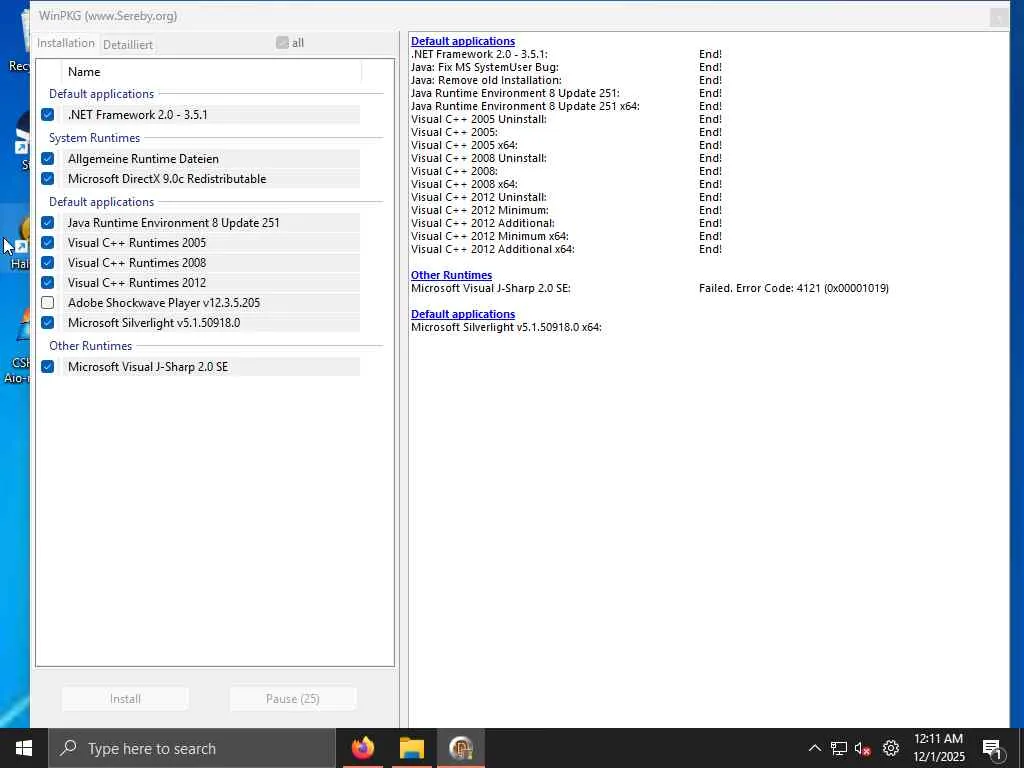The image size is (1024, 768).
Task: Uncheck Visual C++ Runtimes 2012 checkbox
Action: [48, 283]
